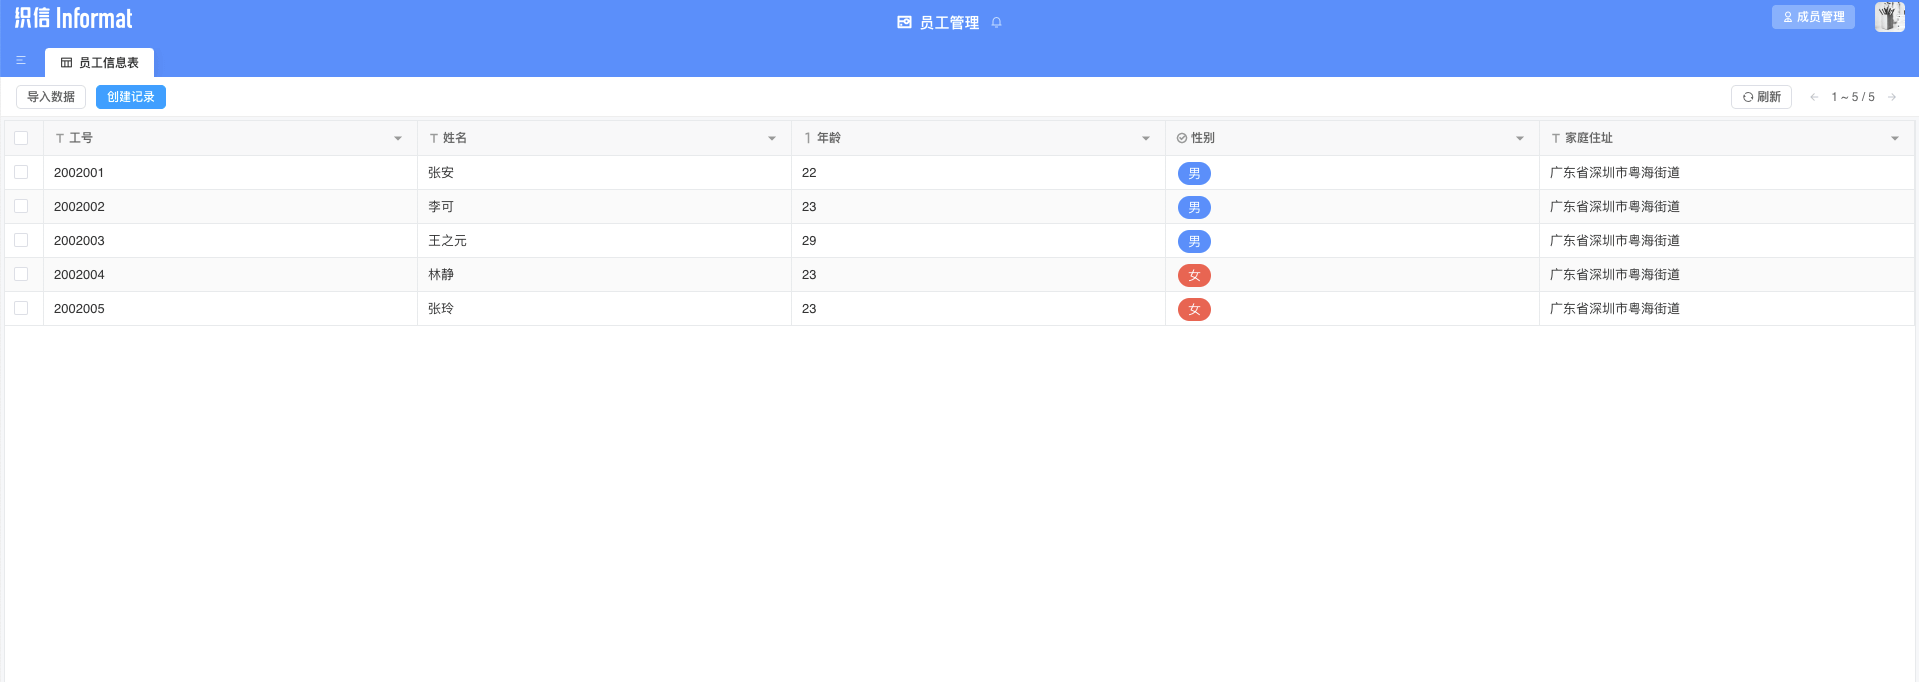Click the notification bell icon
The height and width of the screenshot is (682, 1919).
coord(996,22)
